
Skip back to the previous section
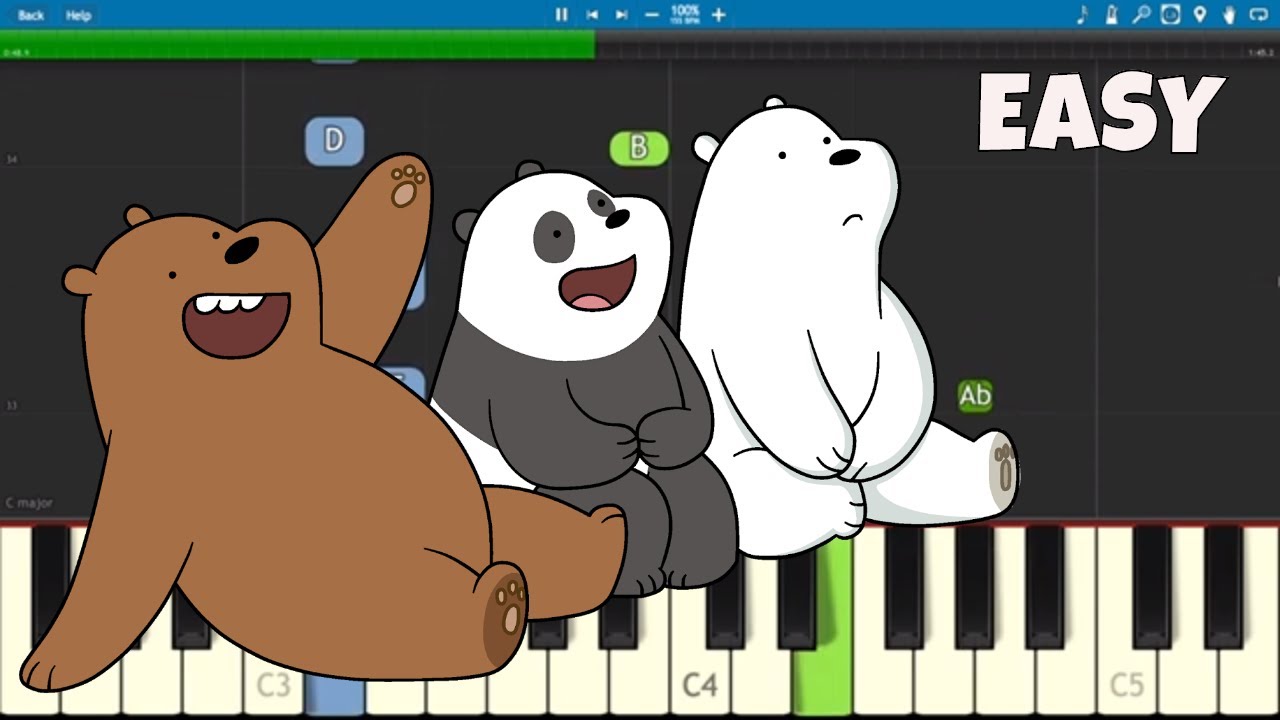click(x=592, y=15)
